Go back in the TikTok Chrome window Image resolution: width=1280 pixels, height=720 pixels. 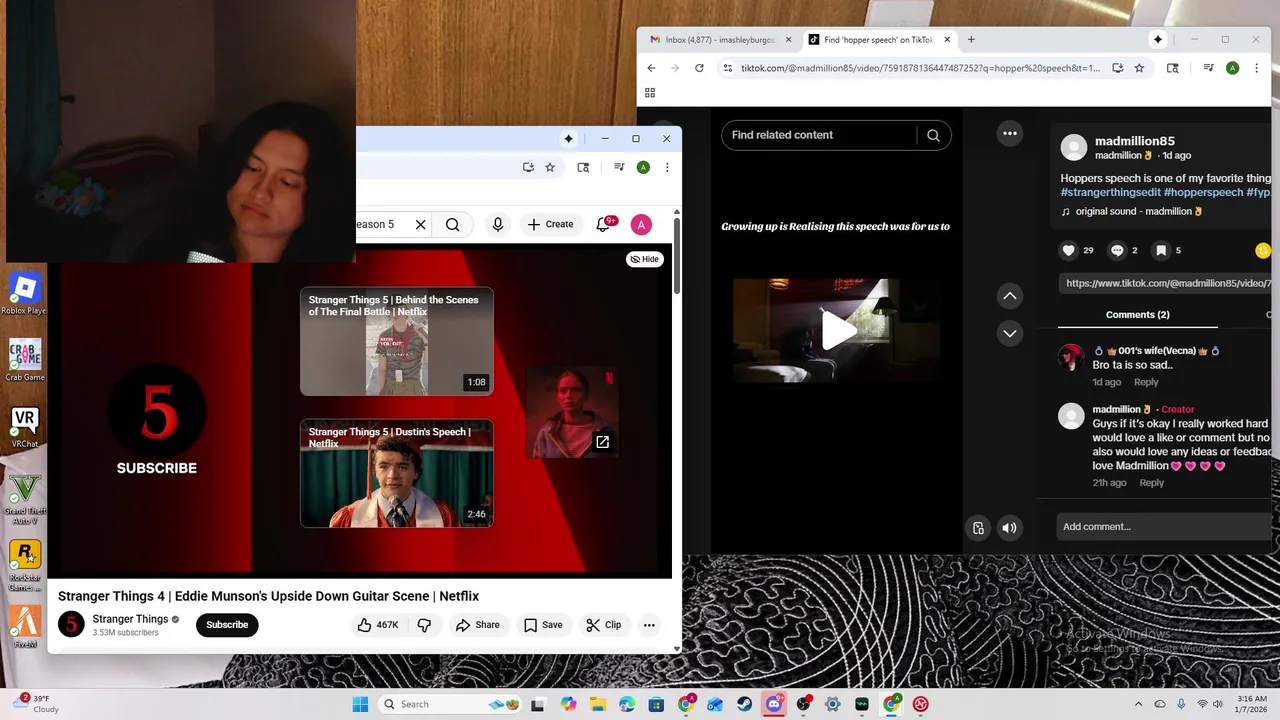(651, 68)
